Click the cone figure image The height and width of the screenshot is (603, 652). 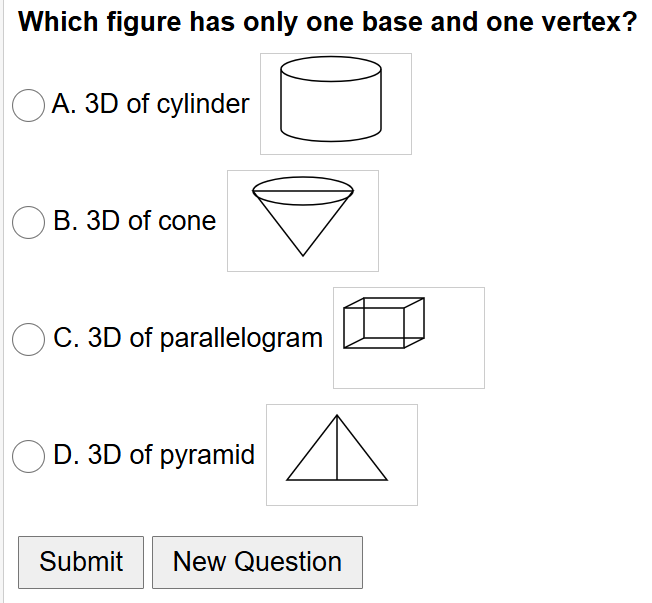(x=302, y=221)
